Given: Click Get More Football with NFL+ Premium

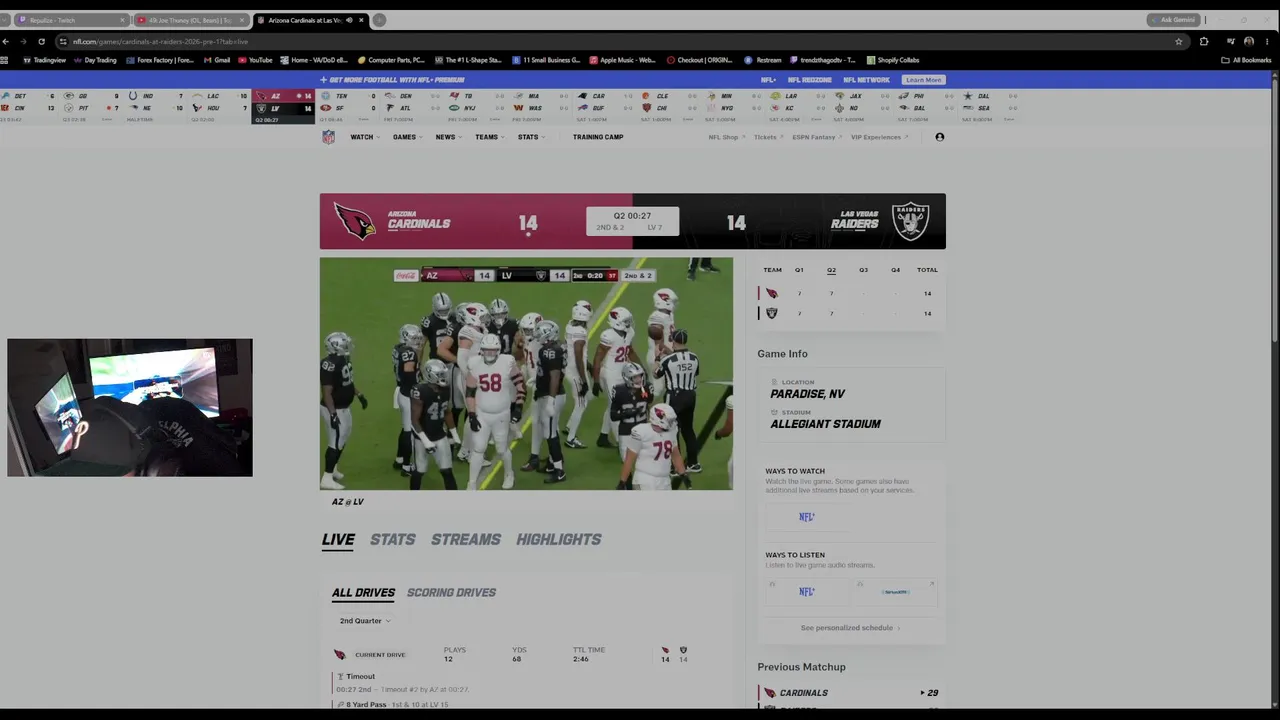Looking at the screenshot, I should click(x=392, y=80).
